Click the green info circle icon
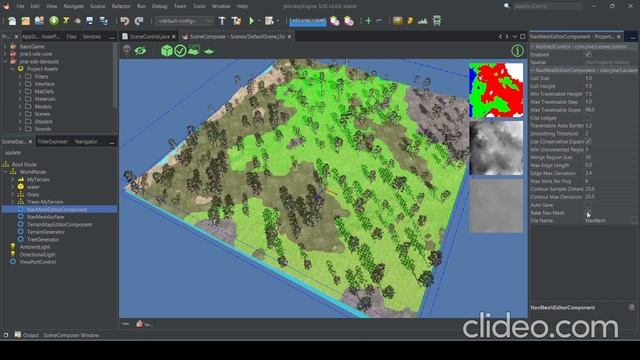Viewport: 640px width, 360px height. 517,51
